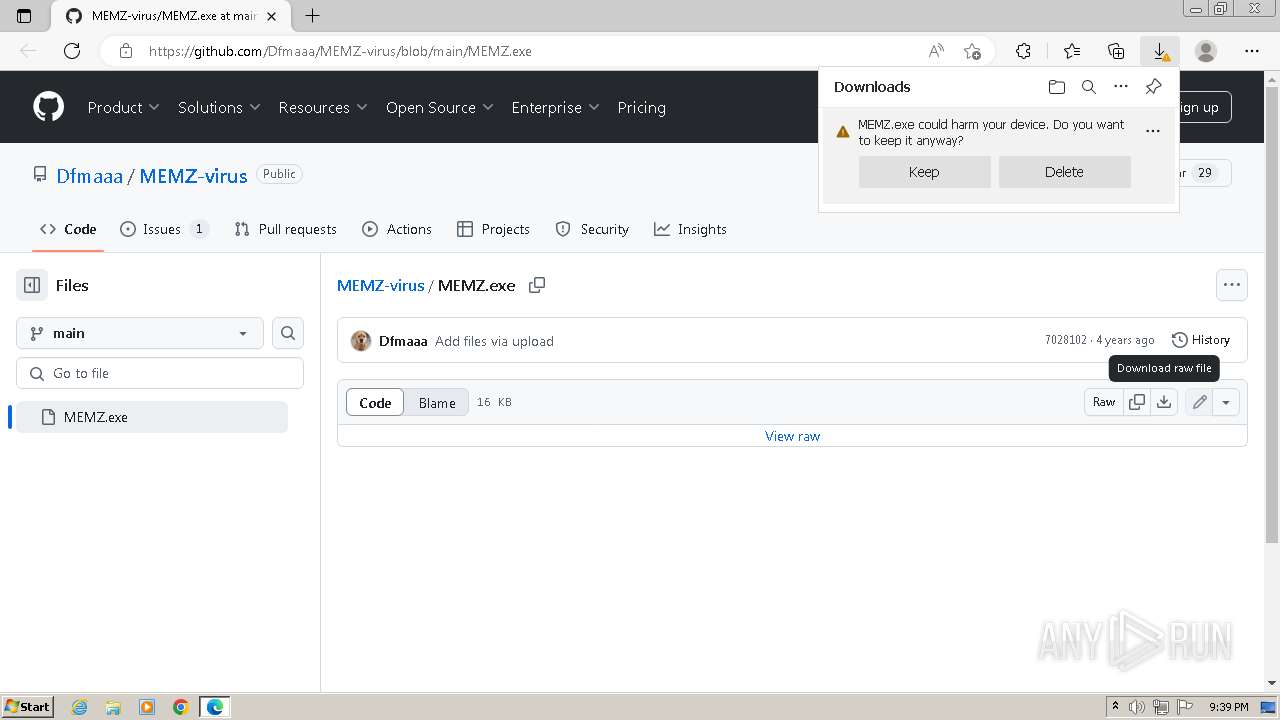Click the Start button on the taskbar
The width and height of the screenshot is (1280, 720).
coord(27,707)
